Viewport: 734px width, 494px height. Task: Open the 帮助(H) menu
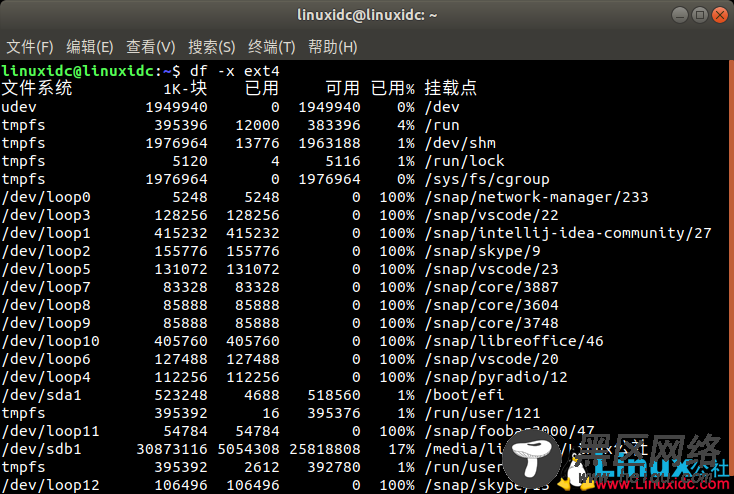coord(332,47)
